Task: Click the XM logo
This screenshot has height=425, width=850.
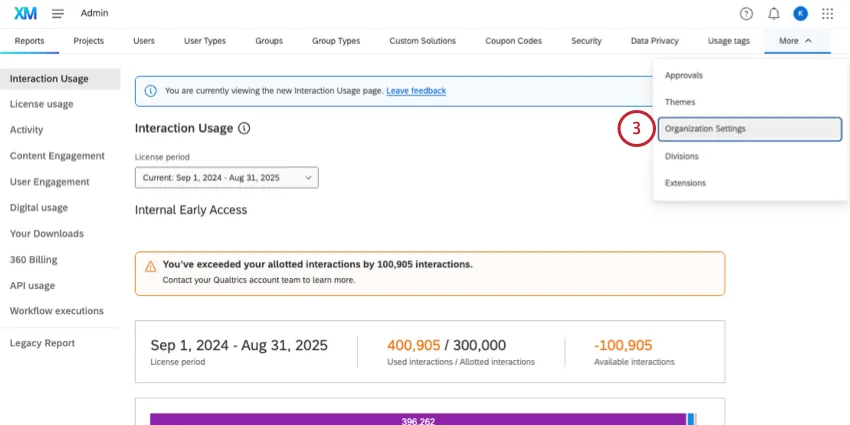Action: click(27, 13)
